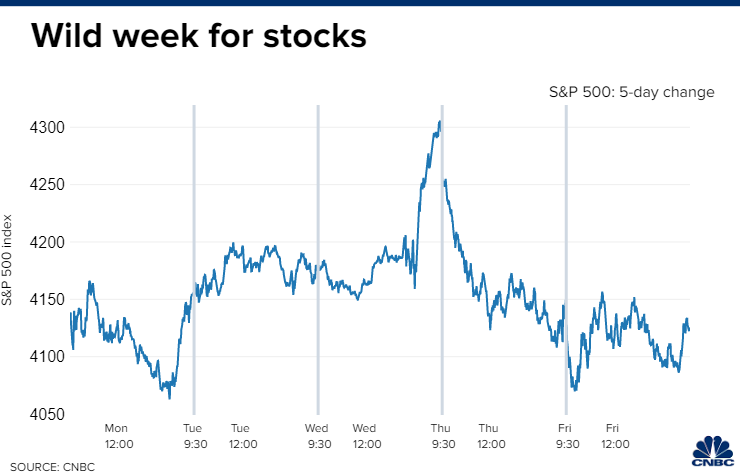Click the Tuesday open vertical divider line
740x475 pixels.
(194, 250)
